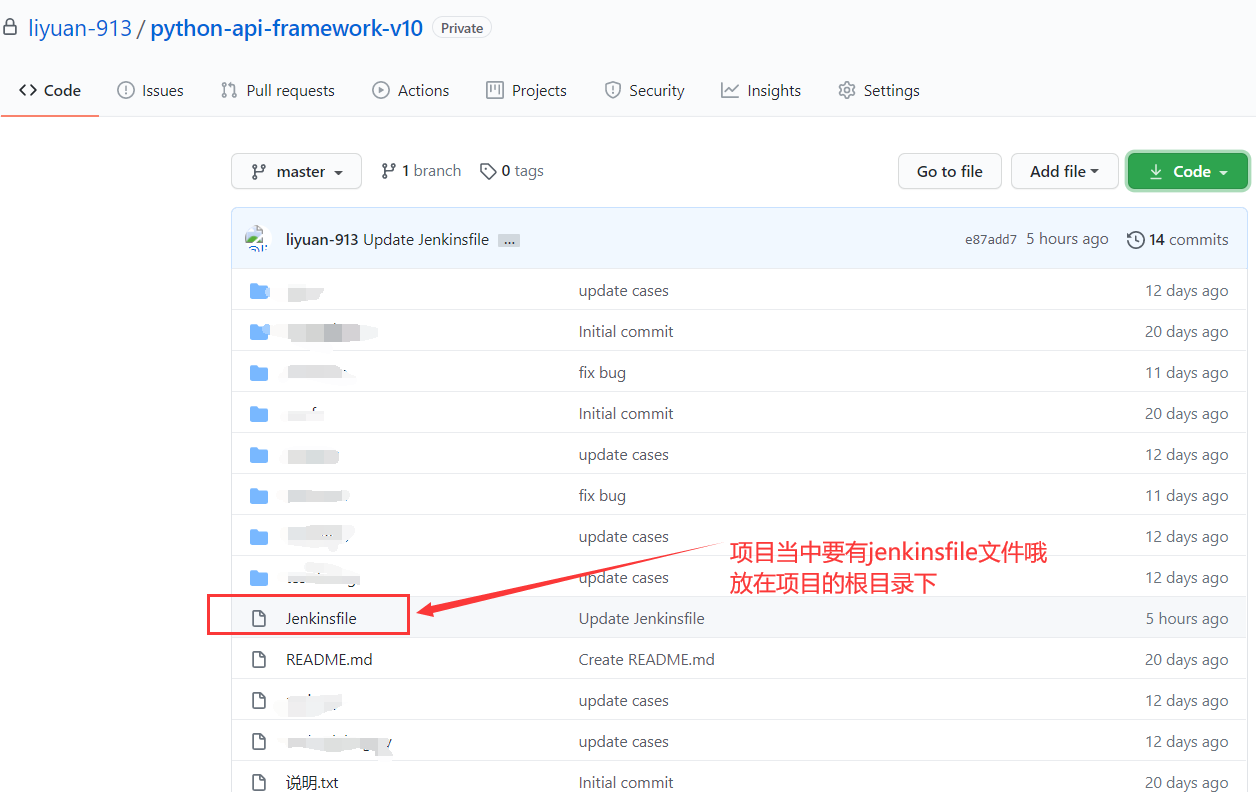Click liyuan-913 author name in commit bar
The width and height of the screenshot is (1256, 792).
coord(322,239)
